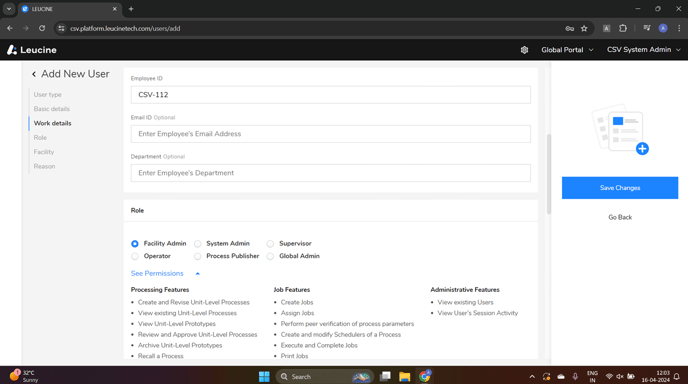Image resolution: width=688 pixels, height=384 pixels.
Task: Open site information icon in address bar
Action: click(61, 28)
